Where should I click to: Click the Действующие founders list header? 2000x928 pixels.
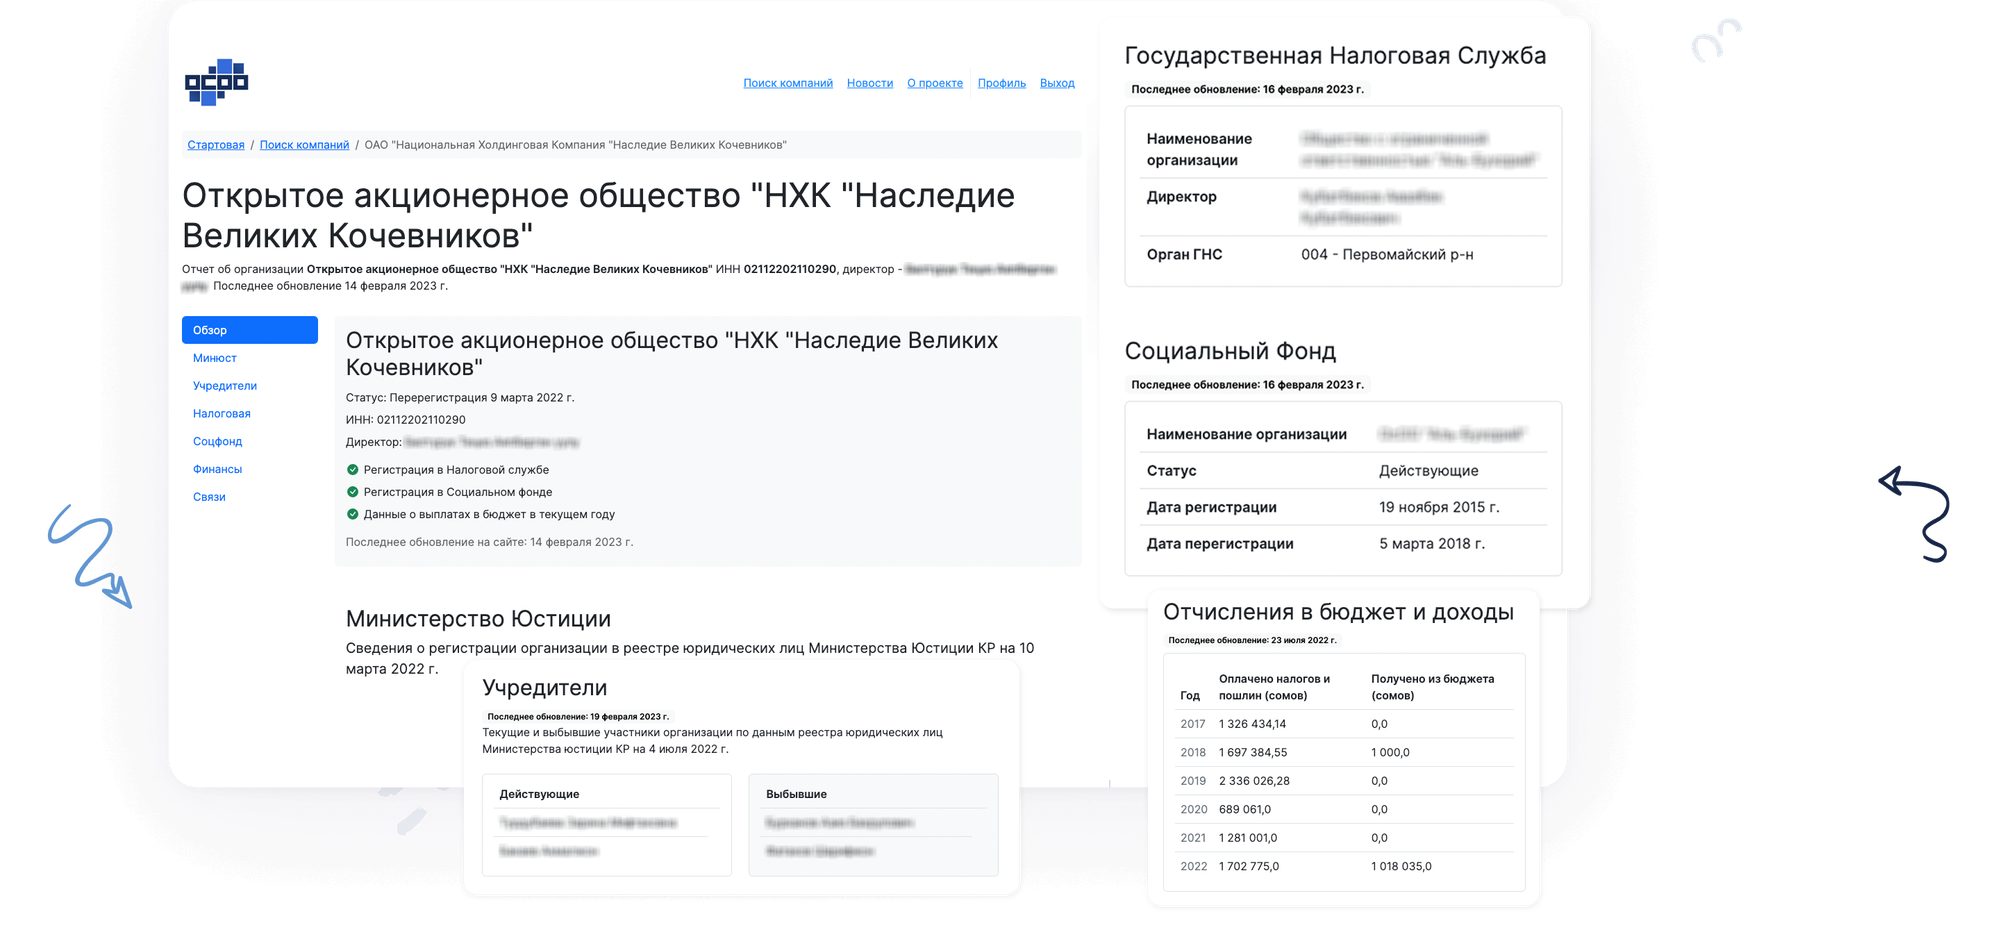pos(539,794)
